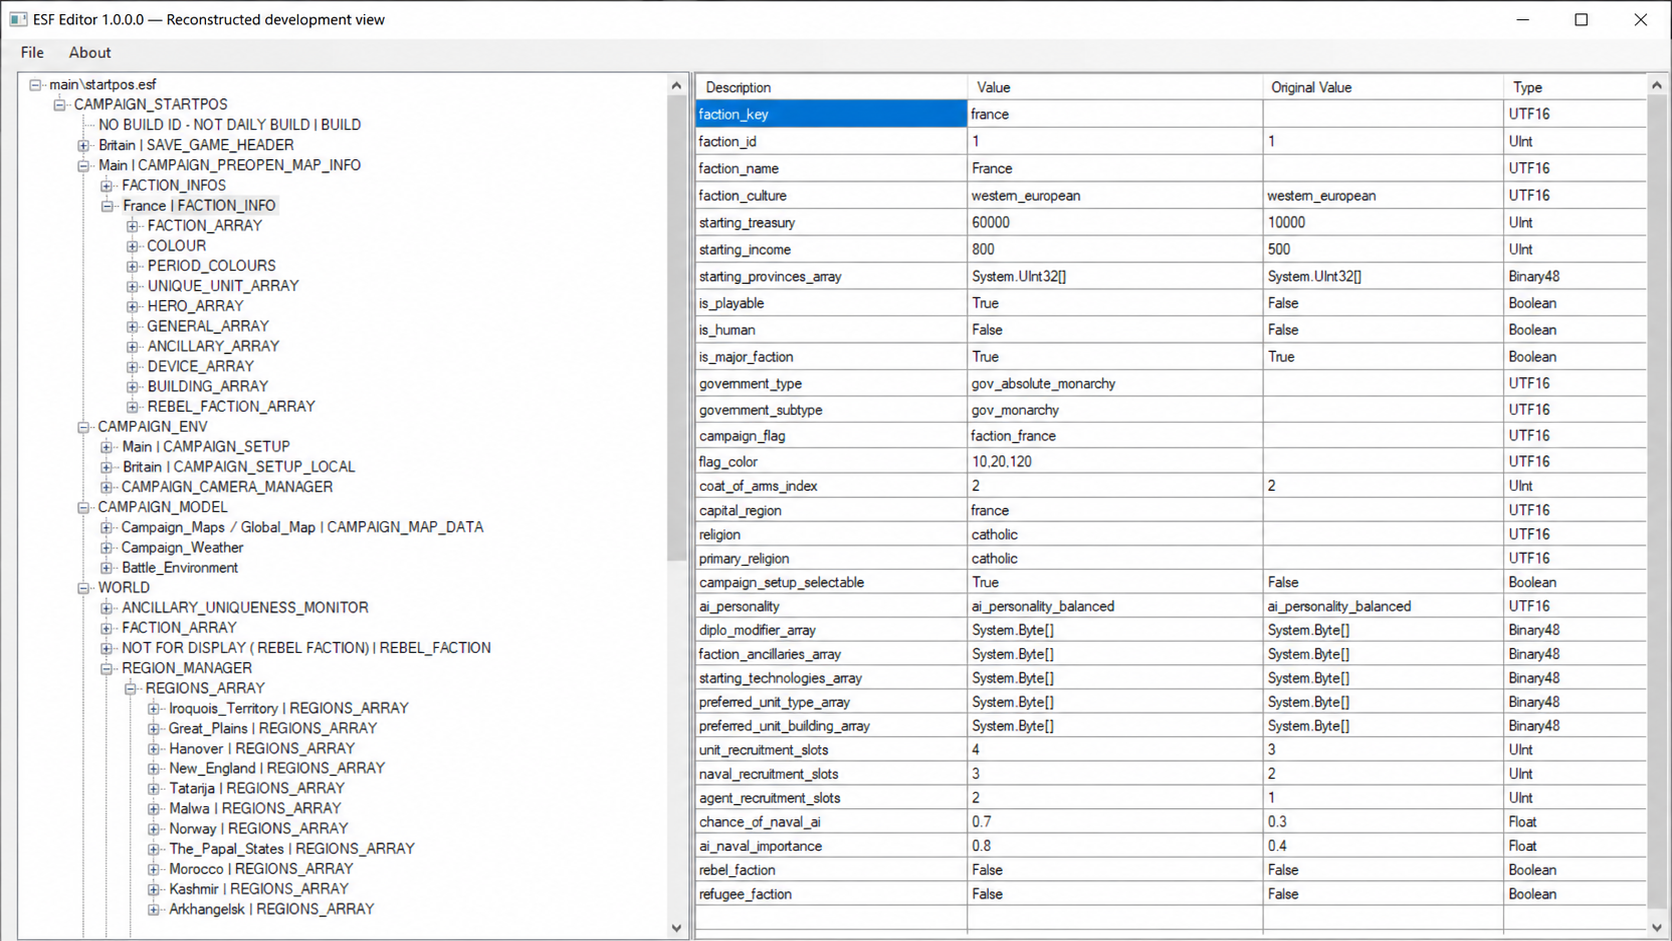Sort by the Description column header
Viewport: 1672px width, 941px height.
pyautogui.click(x=831, y=87)
